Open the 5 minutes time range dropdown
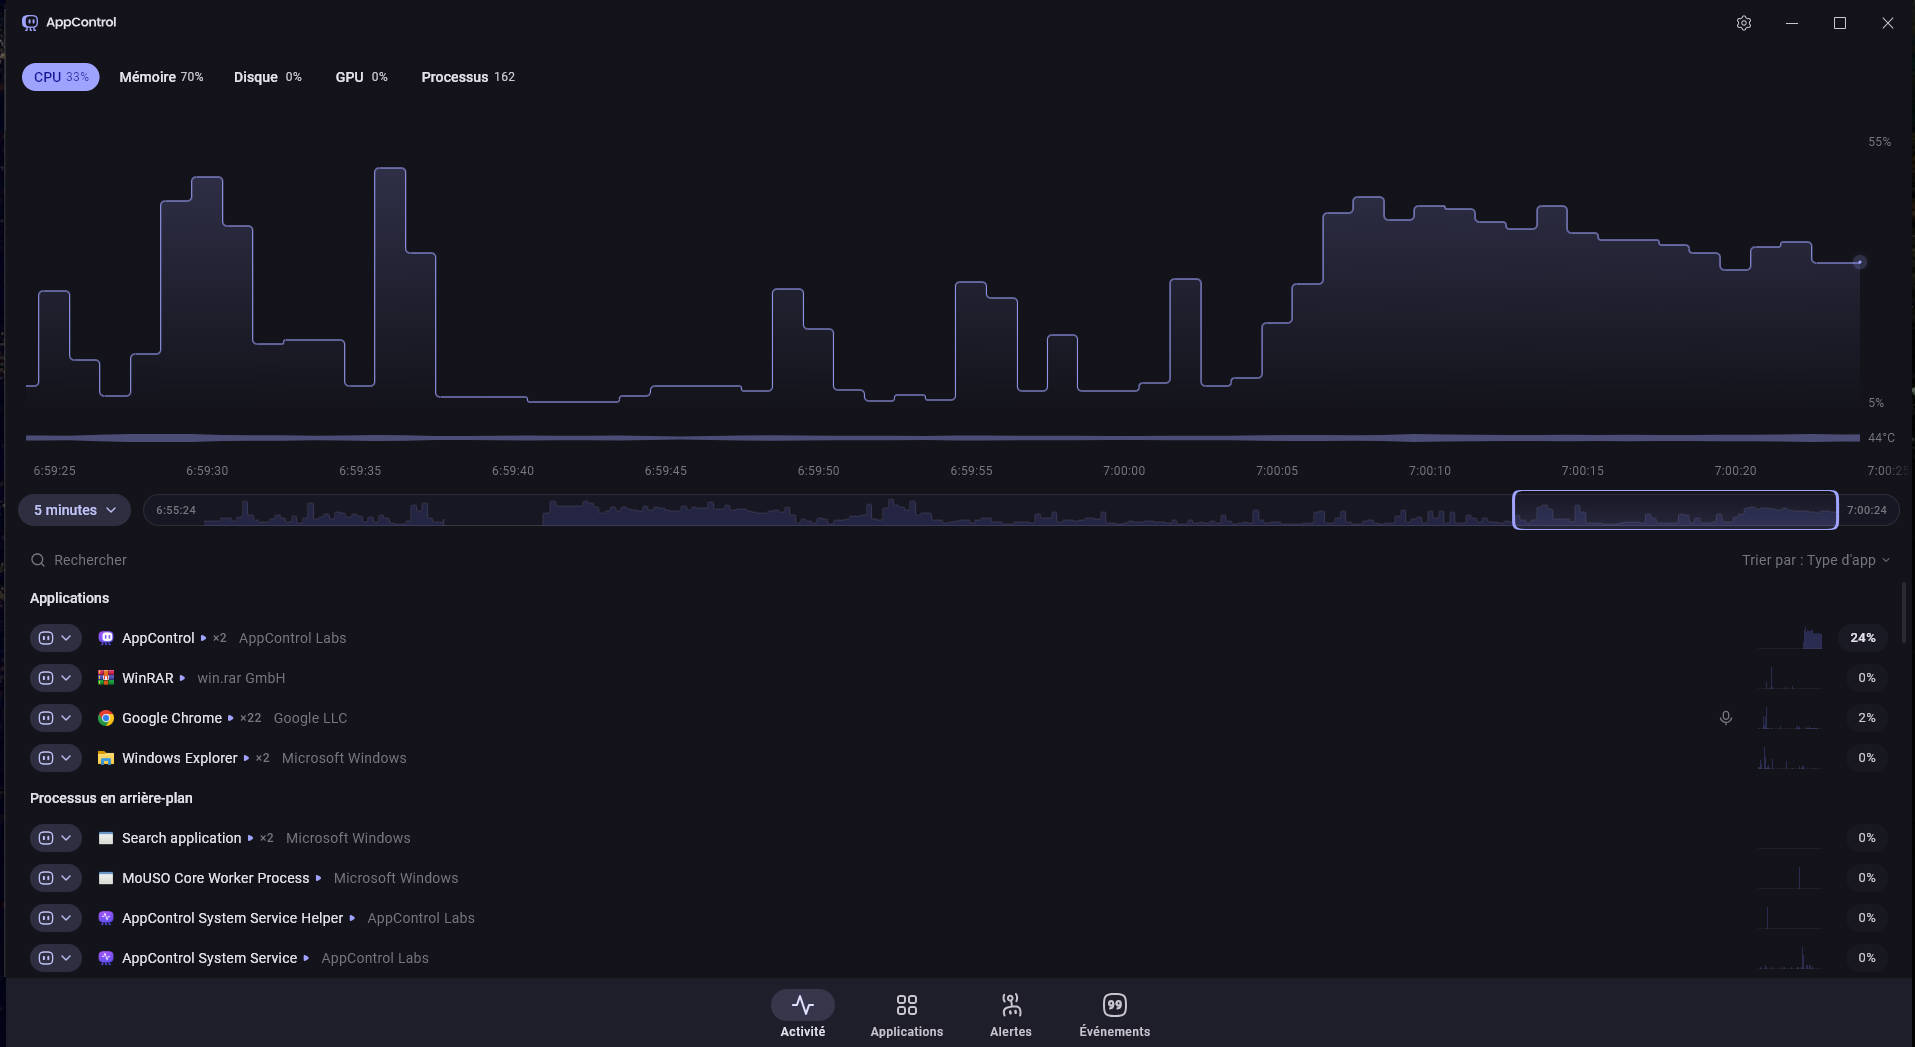 pyautogui.click(x=75, y=510)
